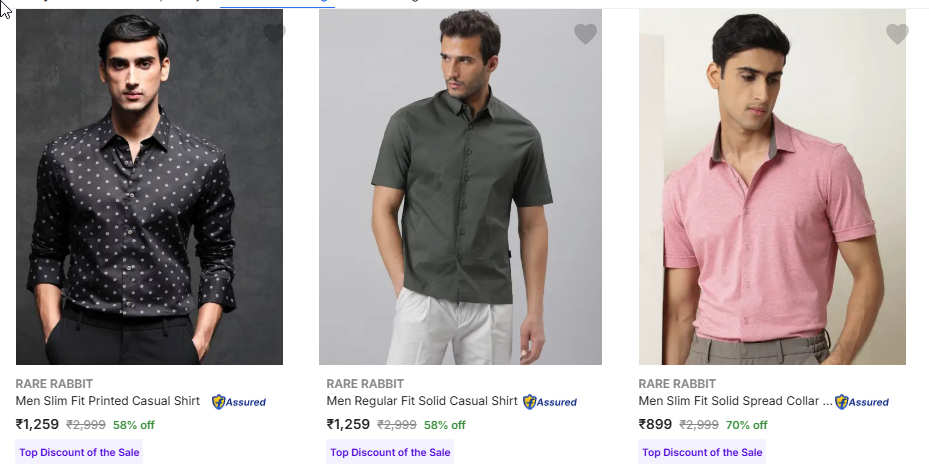The width and height of the screenshot is (929, 470).
Task: Click Top Discount tag under pink shirt
Action: click(x=702, y=452)
